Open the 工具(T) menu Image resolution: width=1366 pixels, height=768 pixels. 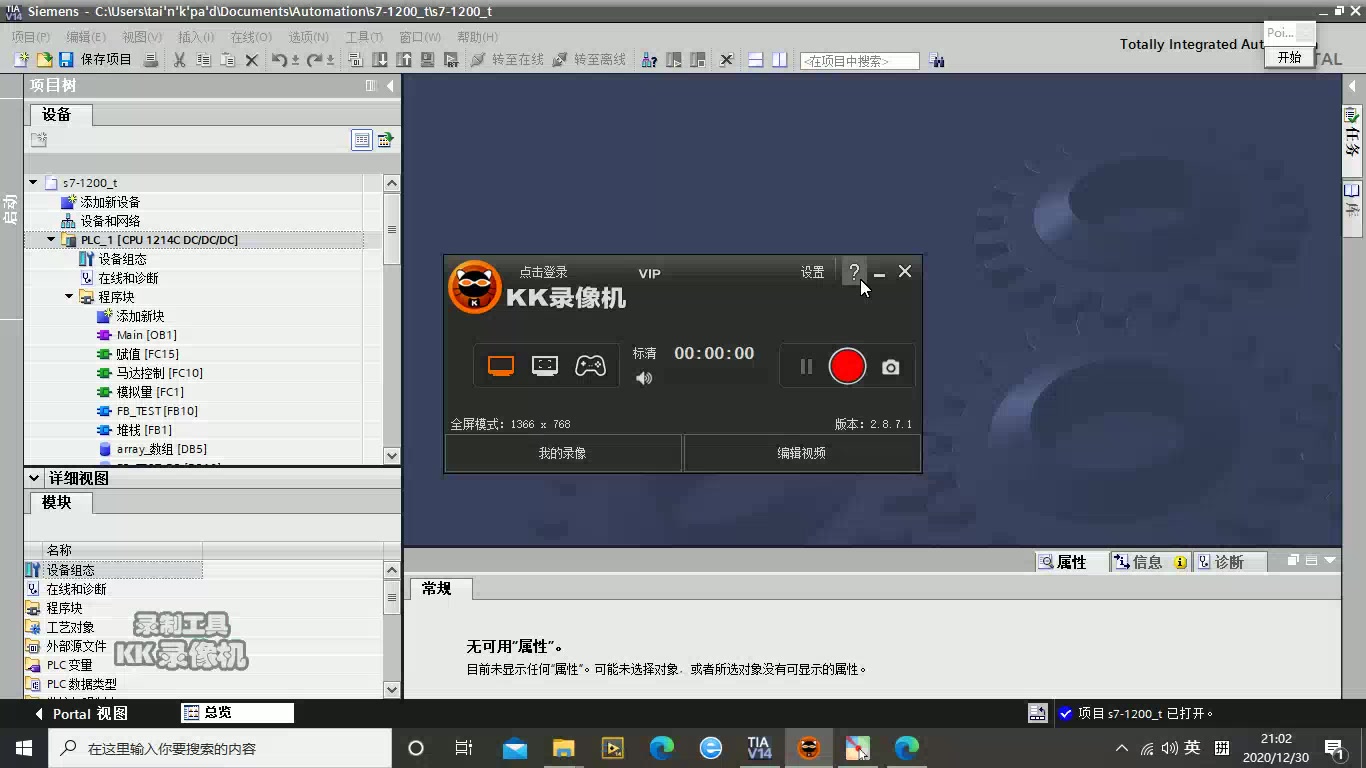coord(364,37)
